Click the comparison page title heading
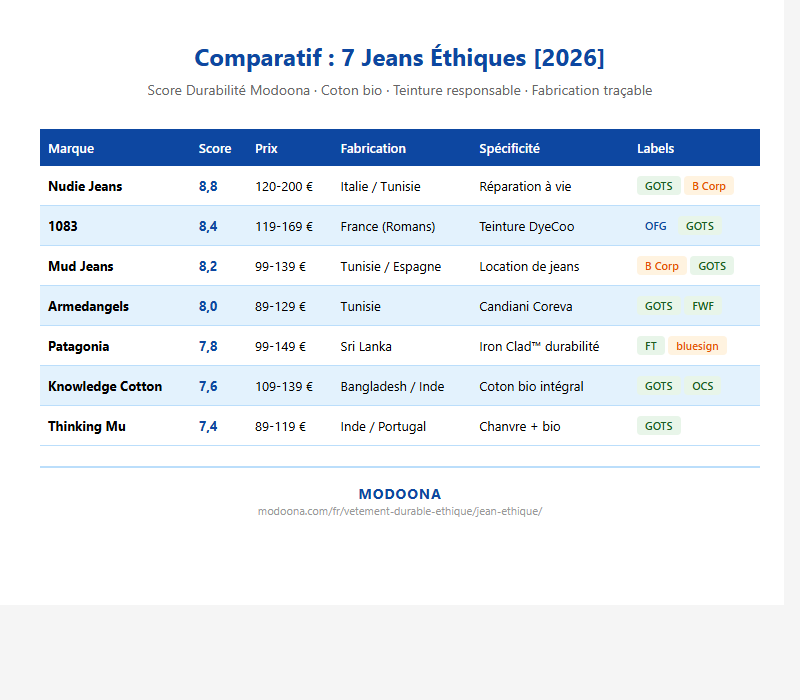Screen dimensions: 800x700 pos(400,58)
